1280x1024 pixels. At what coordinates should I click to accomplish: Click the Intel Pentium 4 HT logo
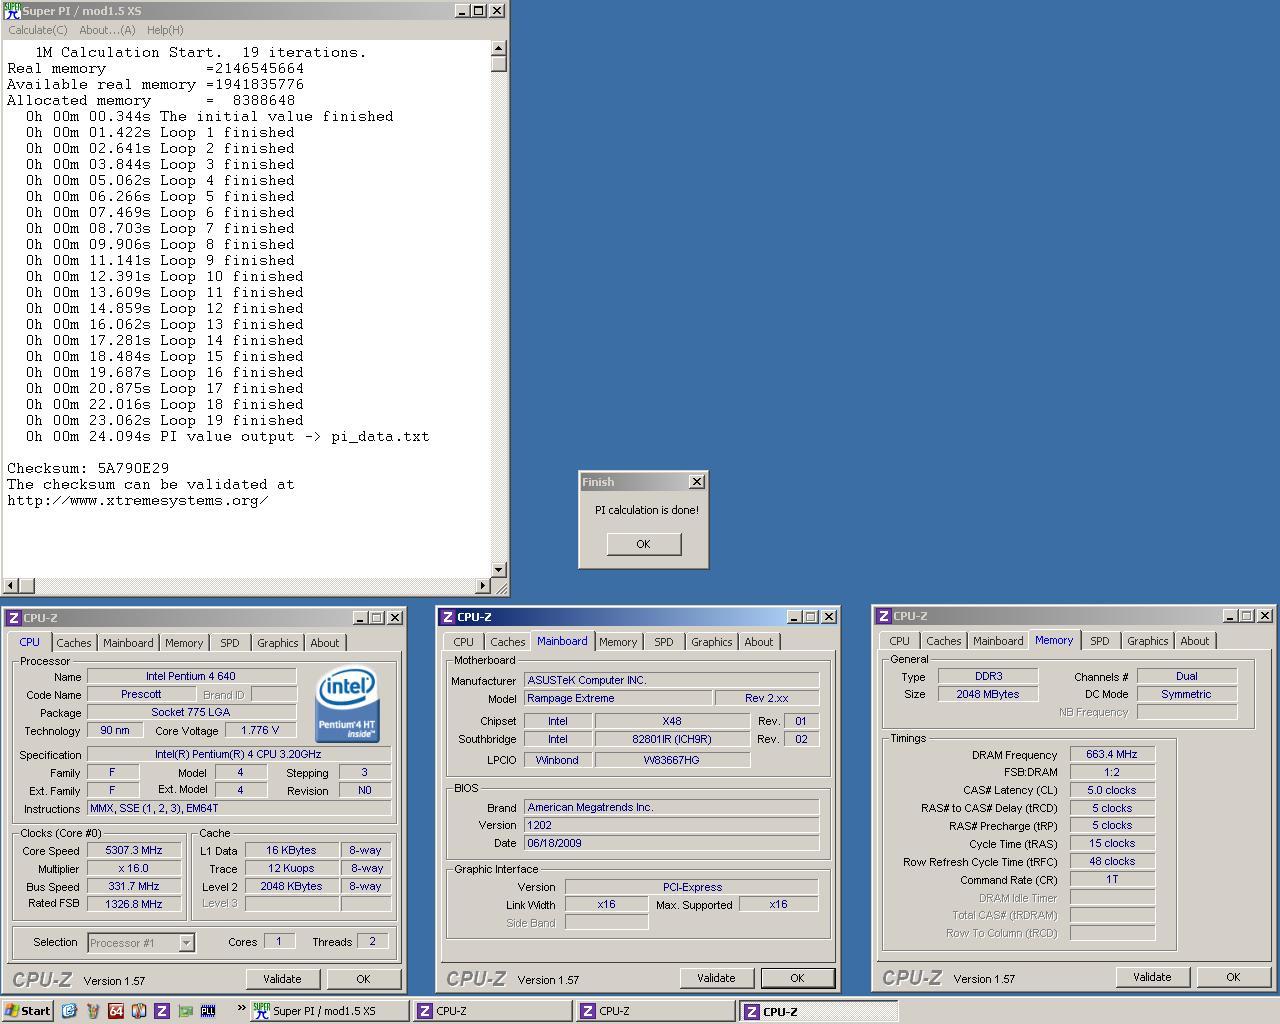[x=346, y=706]
